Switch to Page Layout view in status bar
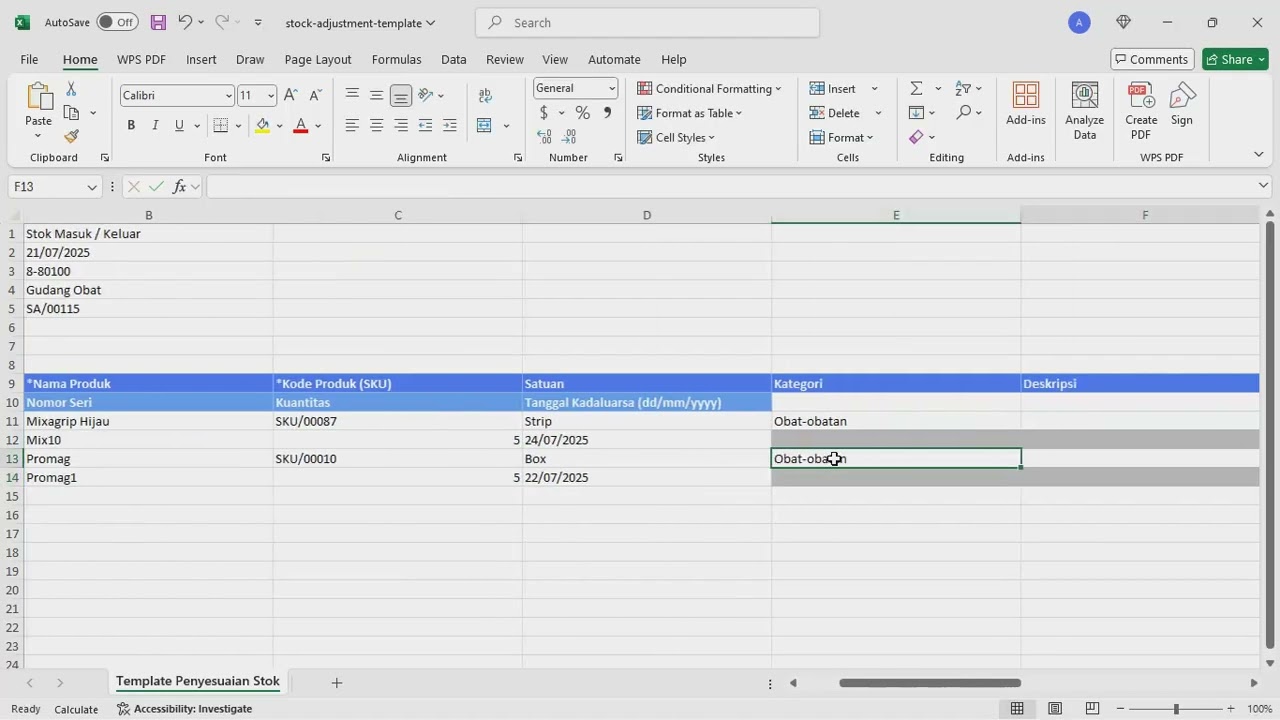This screenshot has height=720, width=1280. pyautogui.click(x=1055, y=709)
